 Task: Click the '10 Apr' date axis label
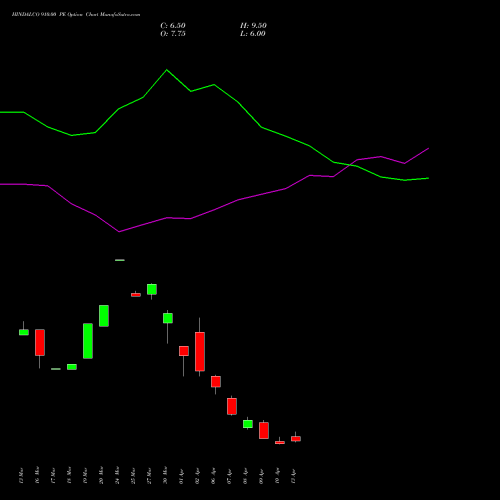tap(277, 475)
